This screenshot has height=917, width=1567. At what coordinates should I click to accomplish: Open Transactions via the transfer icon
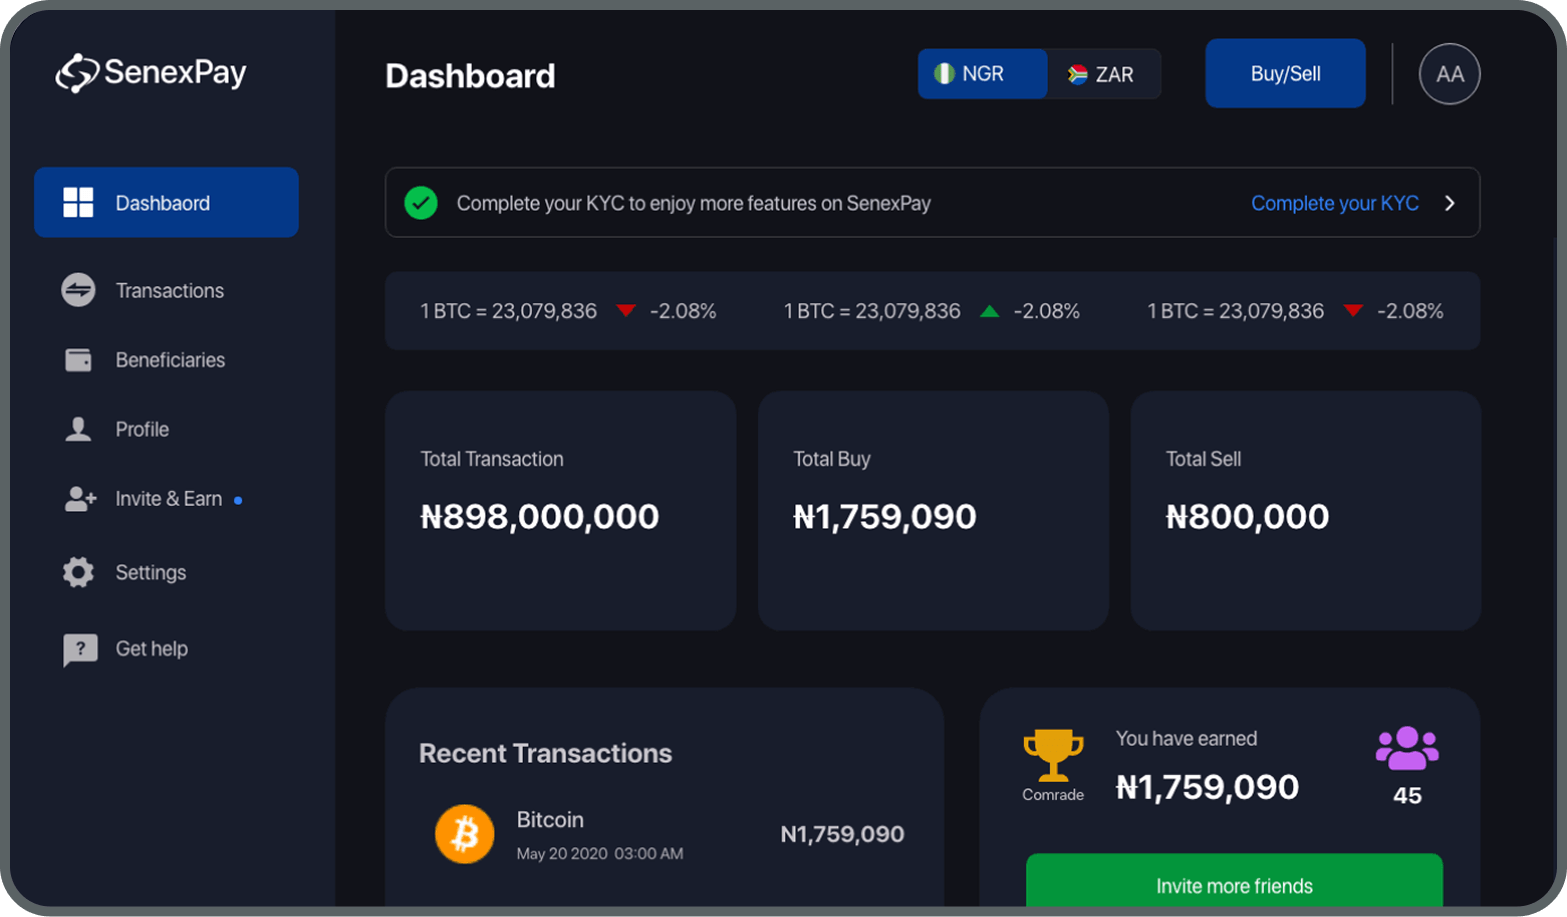click(x=78, y=290)
